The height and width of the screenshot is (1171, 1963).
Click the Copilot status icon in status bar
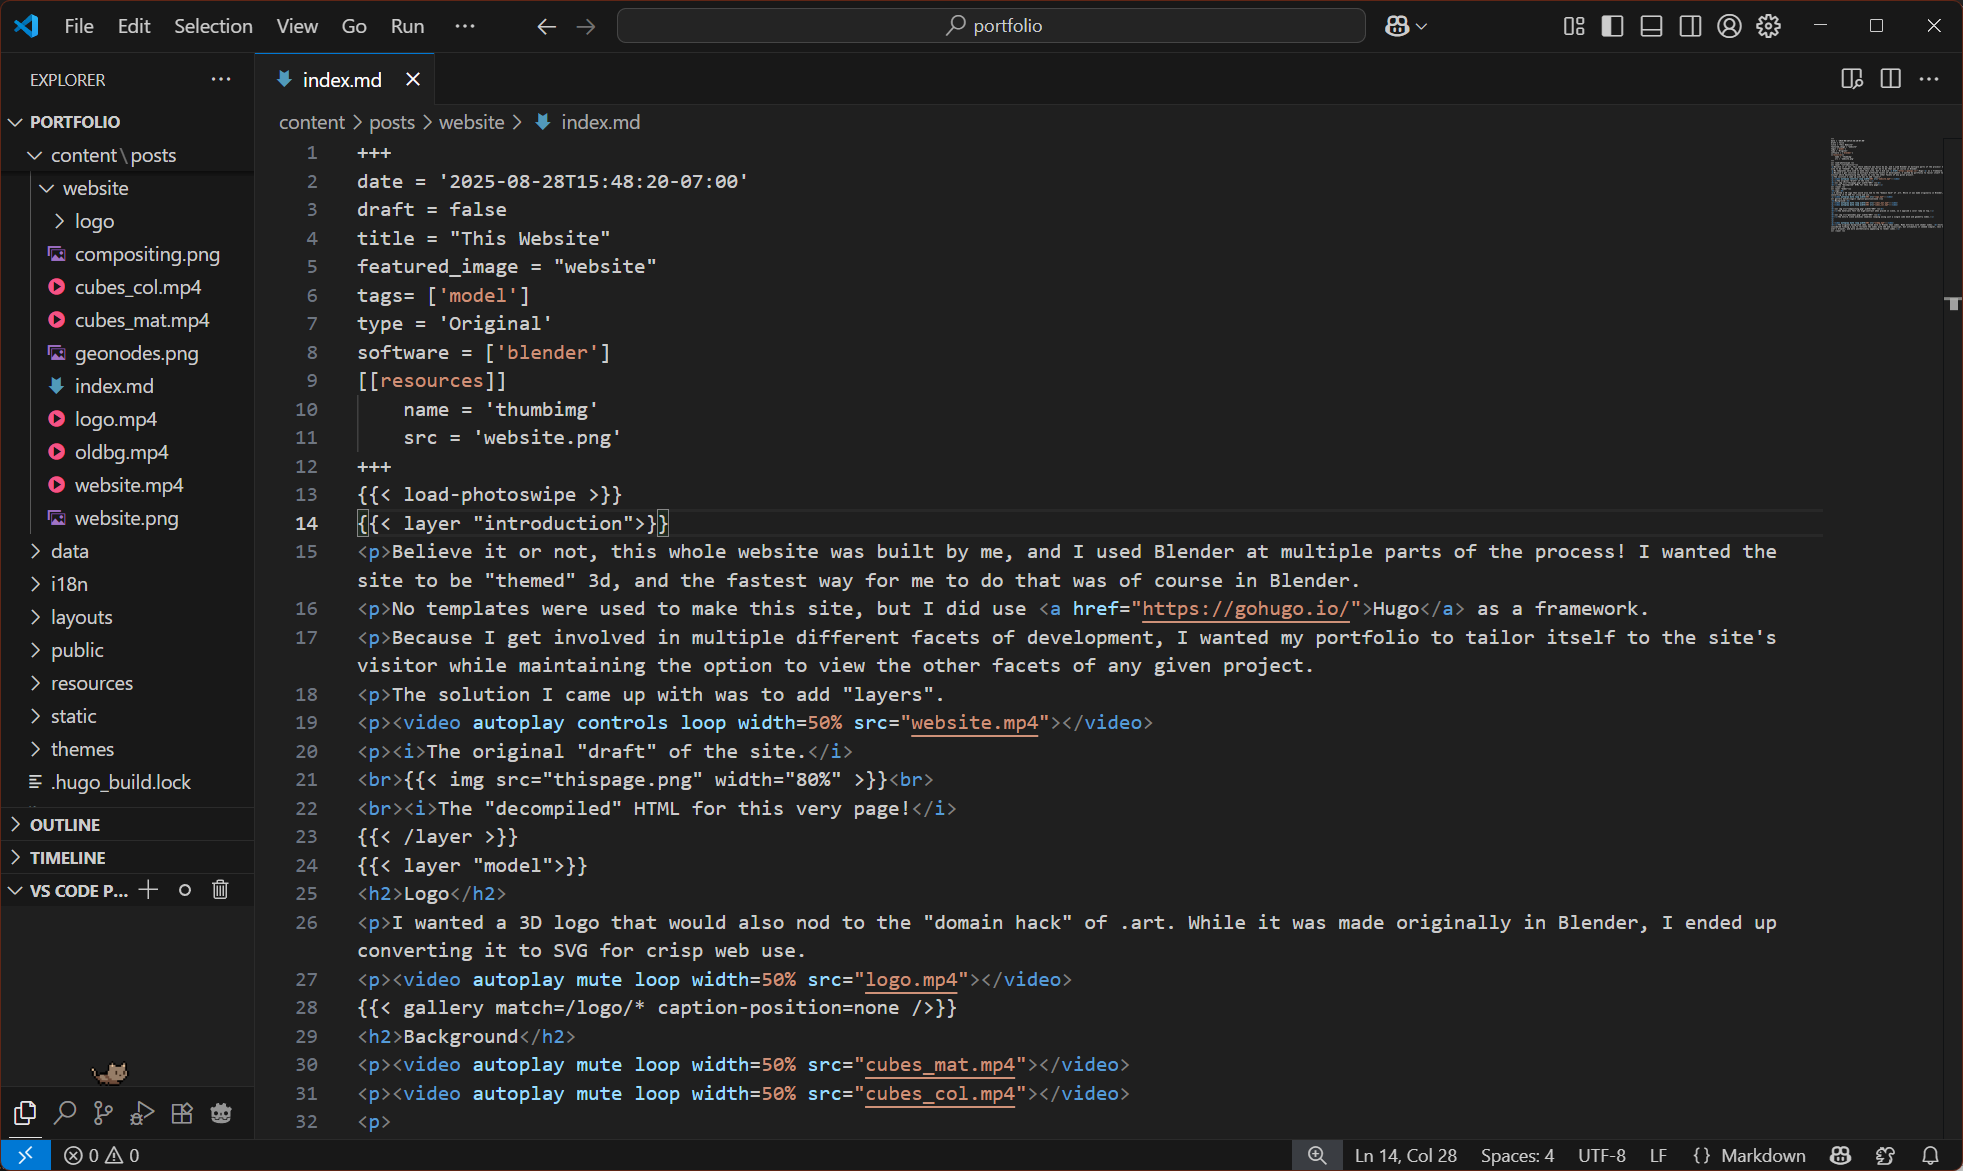coord(1840,1155)
